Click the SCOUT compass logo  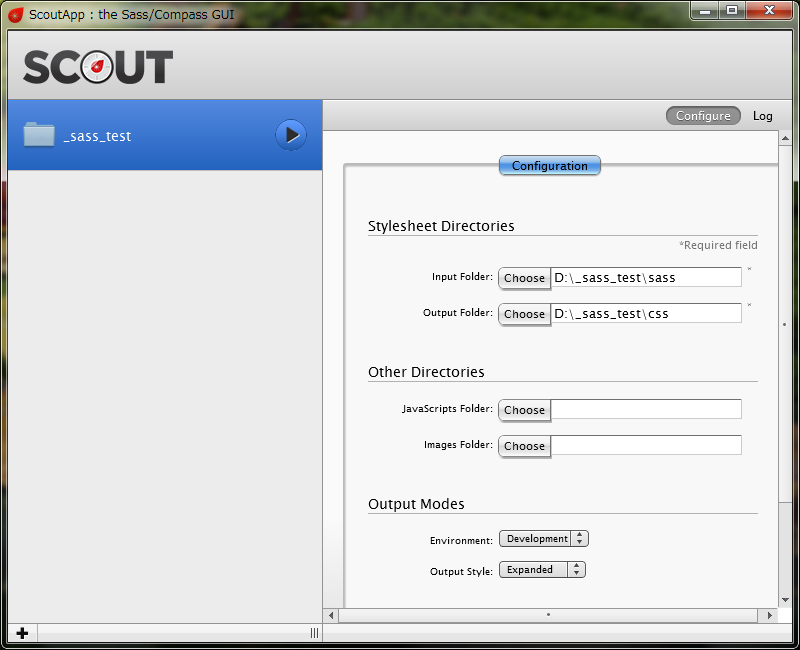pos(97,67)
